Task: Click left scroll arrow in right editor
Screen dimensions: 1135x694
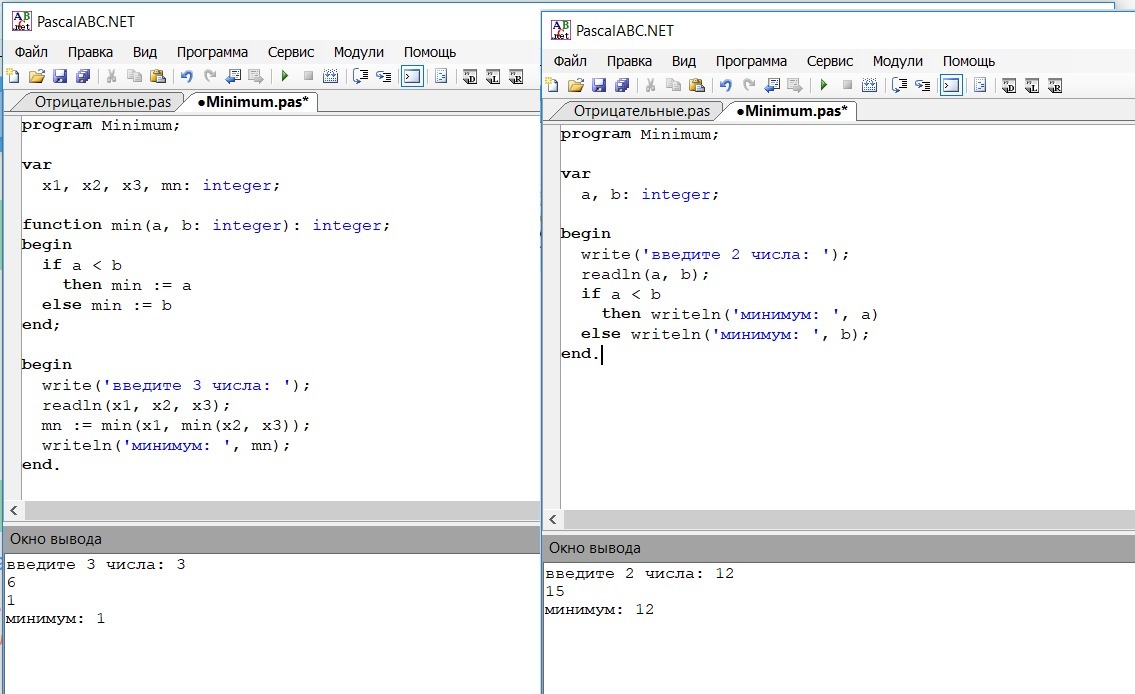Action: point(553,520)
